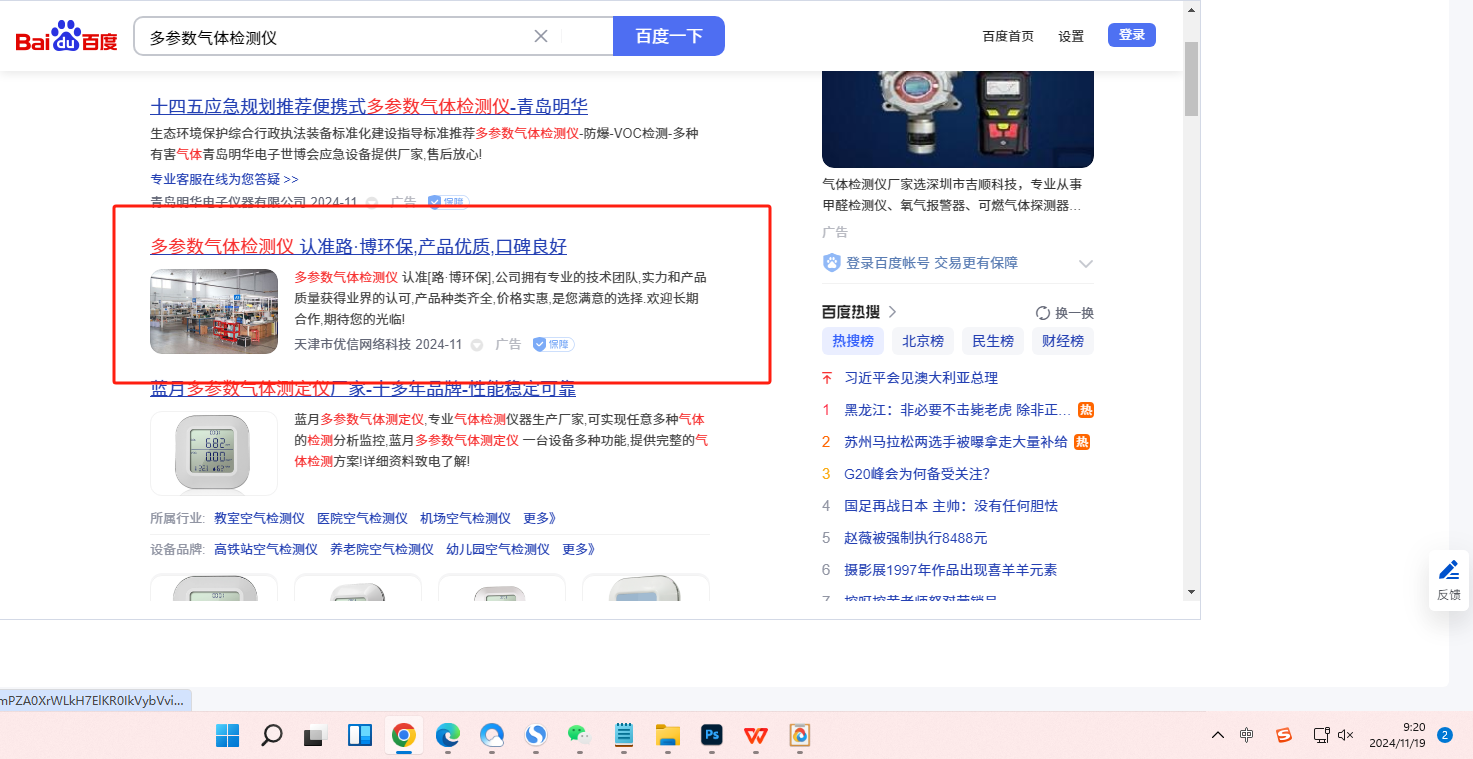Click 机场空气检测仪 link
This screenshot has width=1473, height=759.
coord(465,518)
